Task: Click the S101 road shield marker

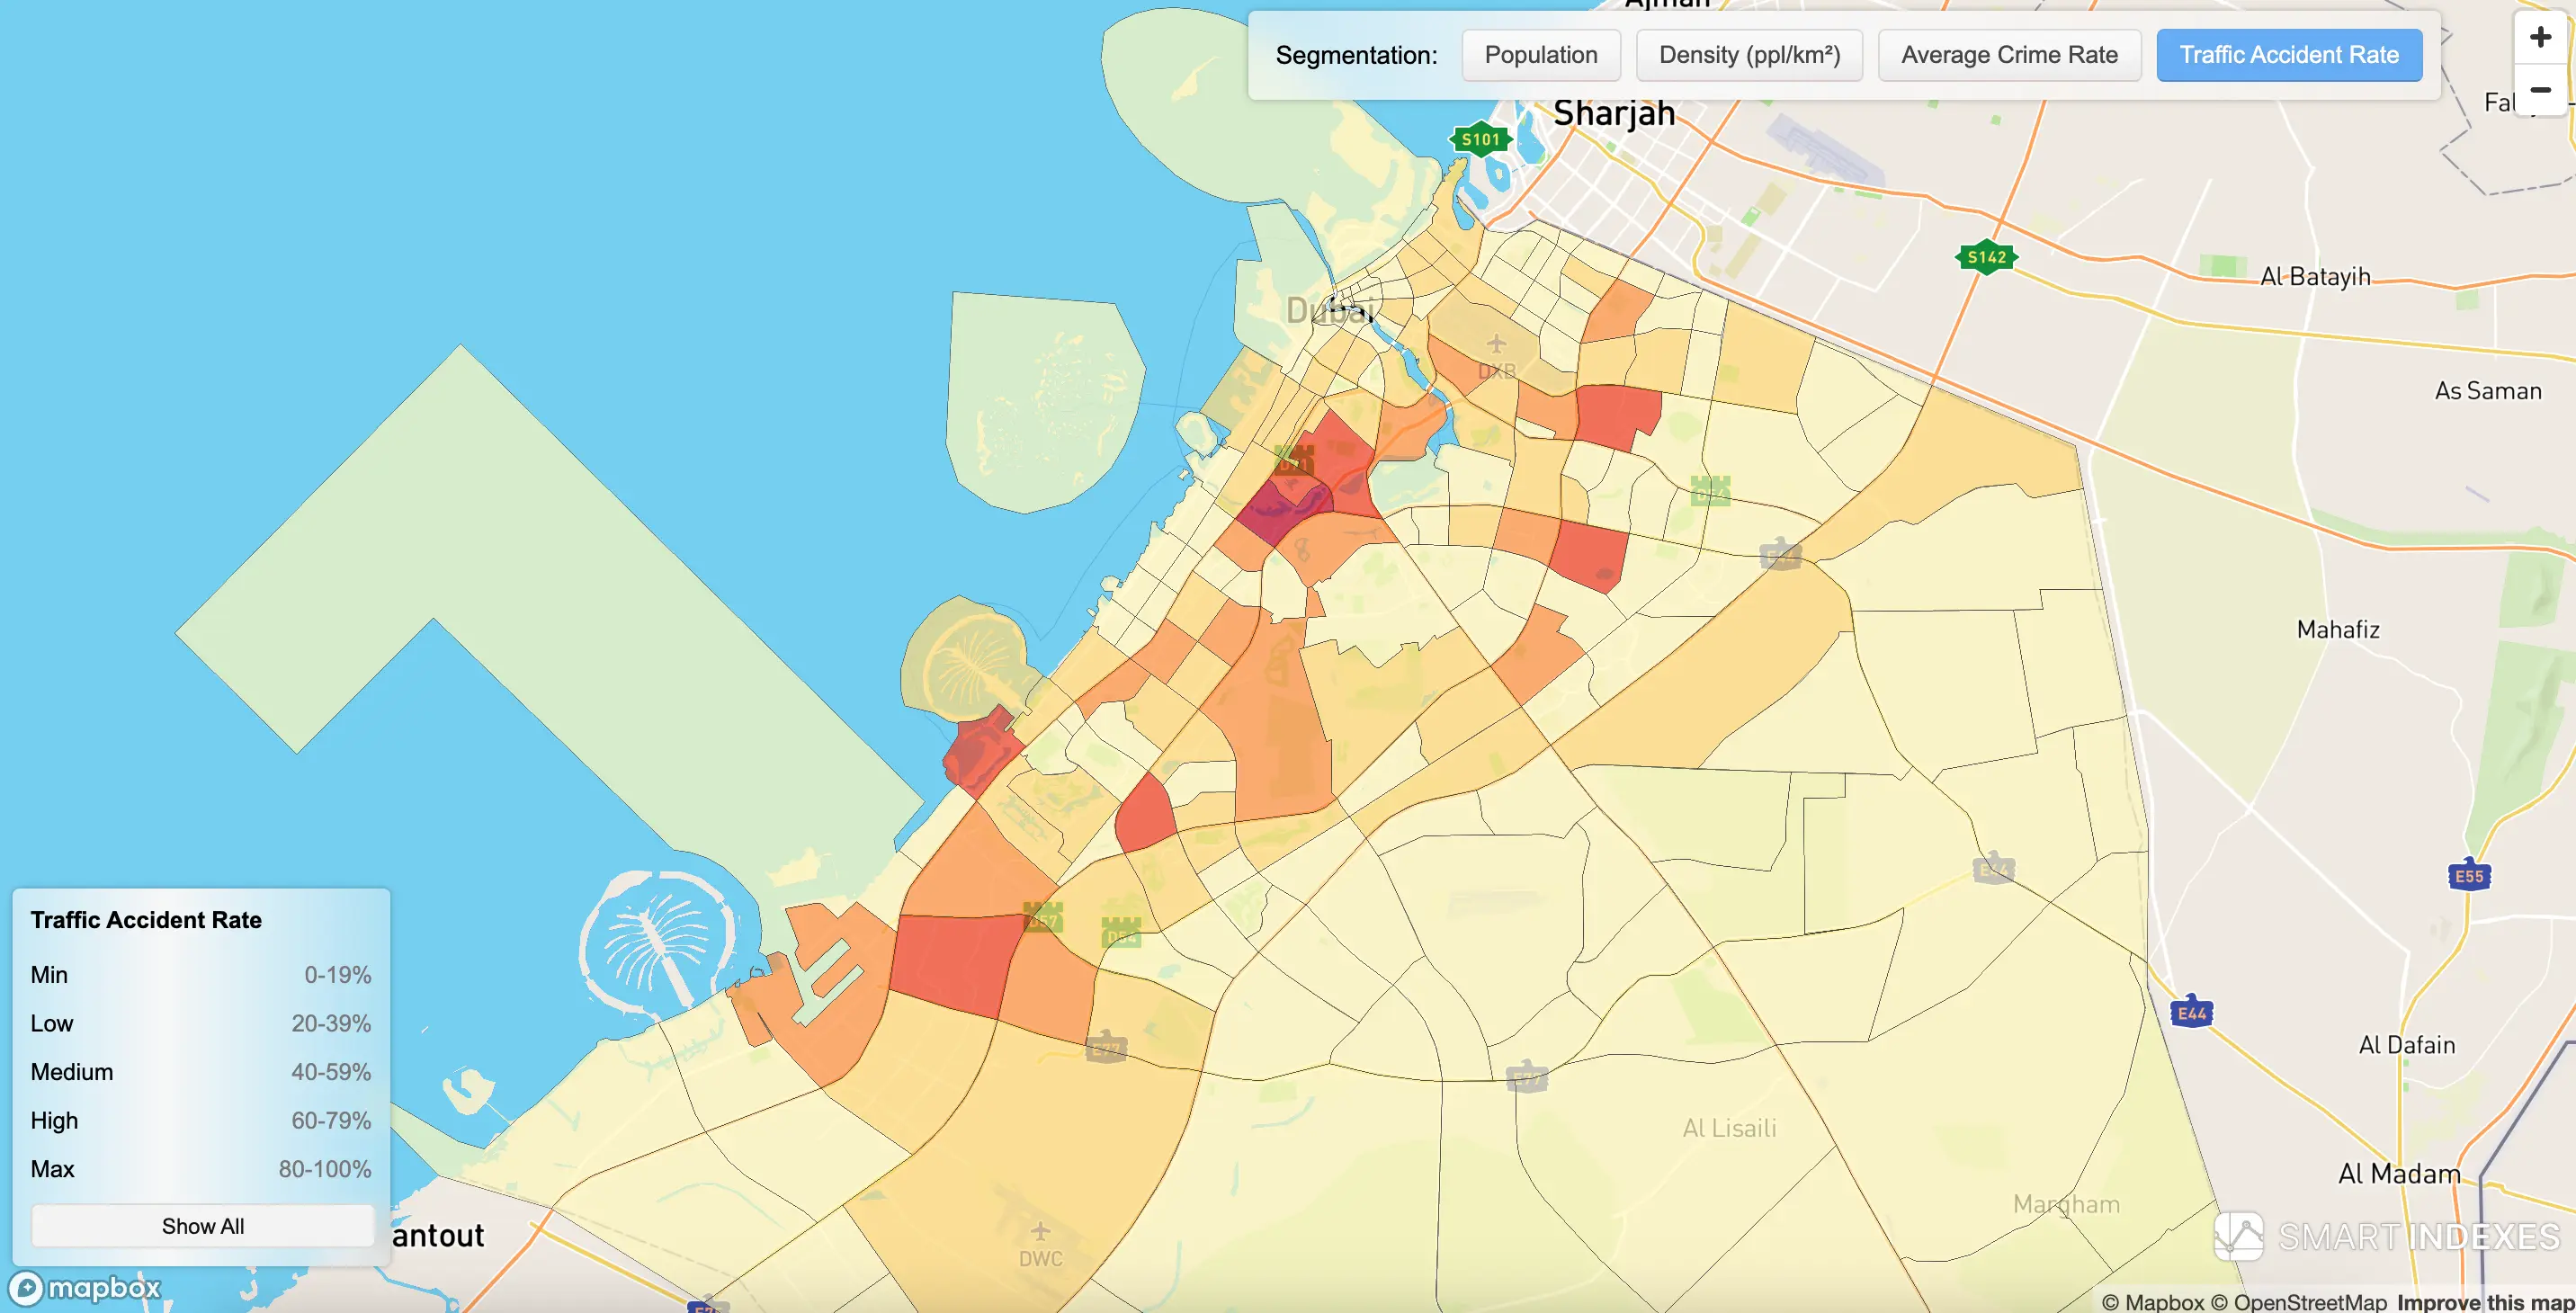Action: 1480,139
